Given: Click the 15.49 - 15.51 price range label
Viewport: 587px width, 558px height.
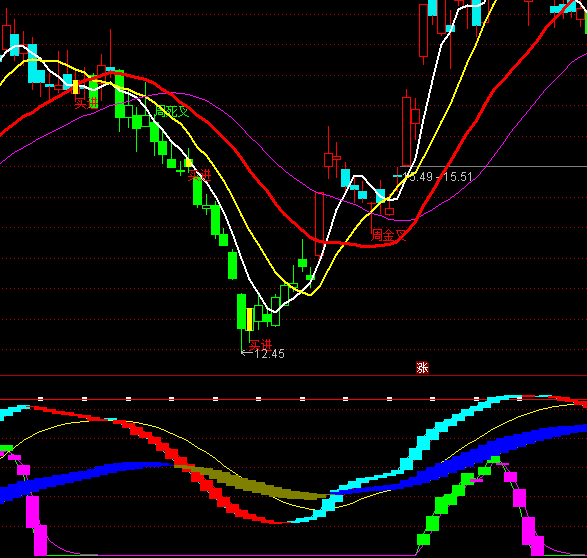Looking at the screenshot, I should point(437,177).
